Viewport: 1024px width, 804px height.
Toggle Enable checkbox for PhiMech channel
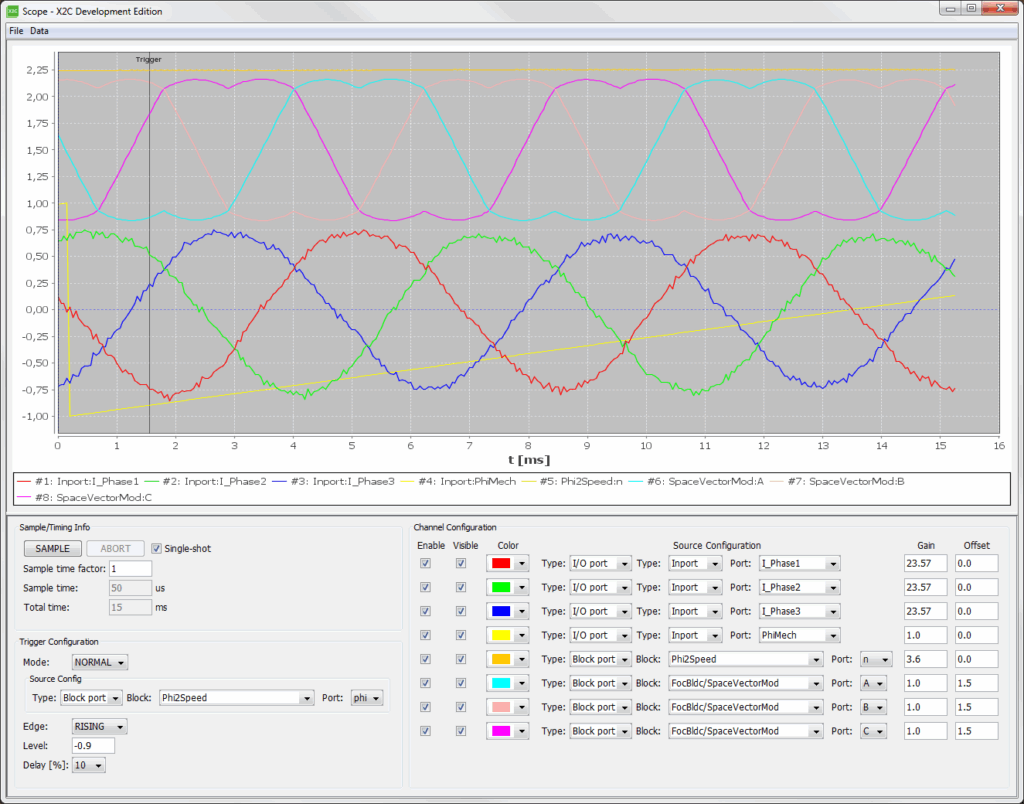(426, 635)
